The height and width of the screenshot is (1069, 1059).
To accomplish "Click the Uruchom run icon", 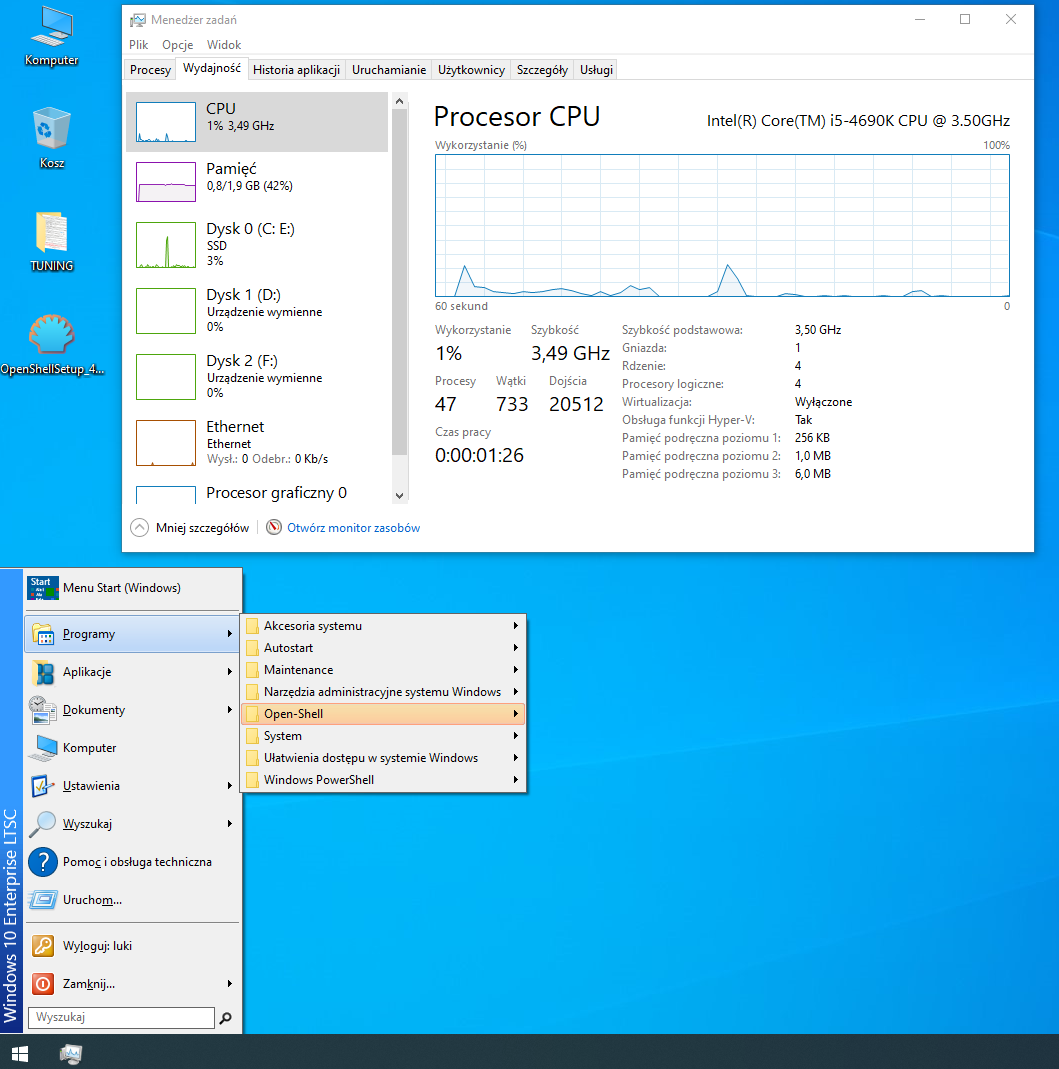I will 44,900.
